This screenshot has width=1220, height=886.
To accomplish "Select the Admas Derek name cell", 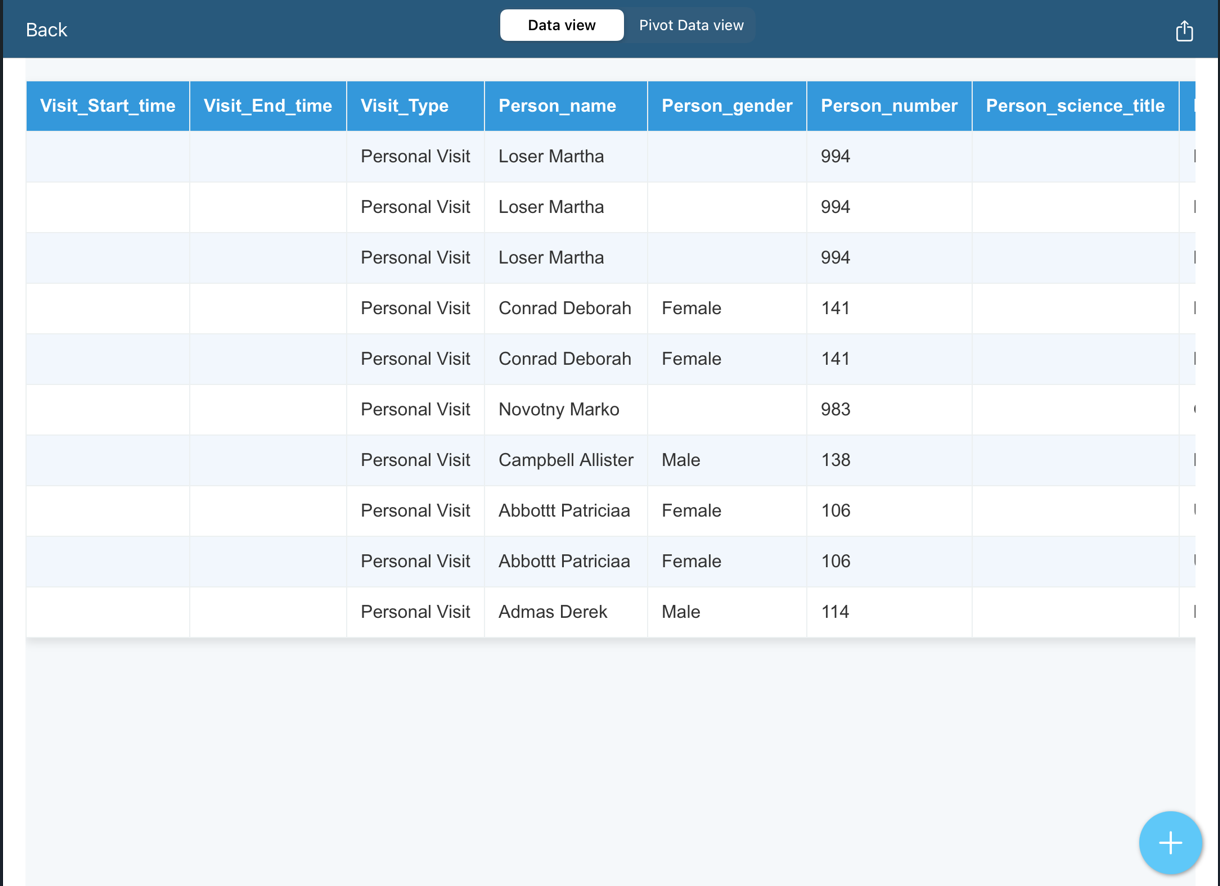I will click(x=553, y=612).
